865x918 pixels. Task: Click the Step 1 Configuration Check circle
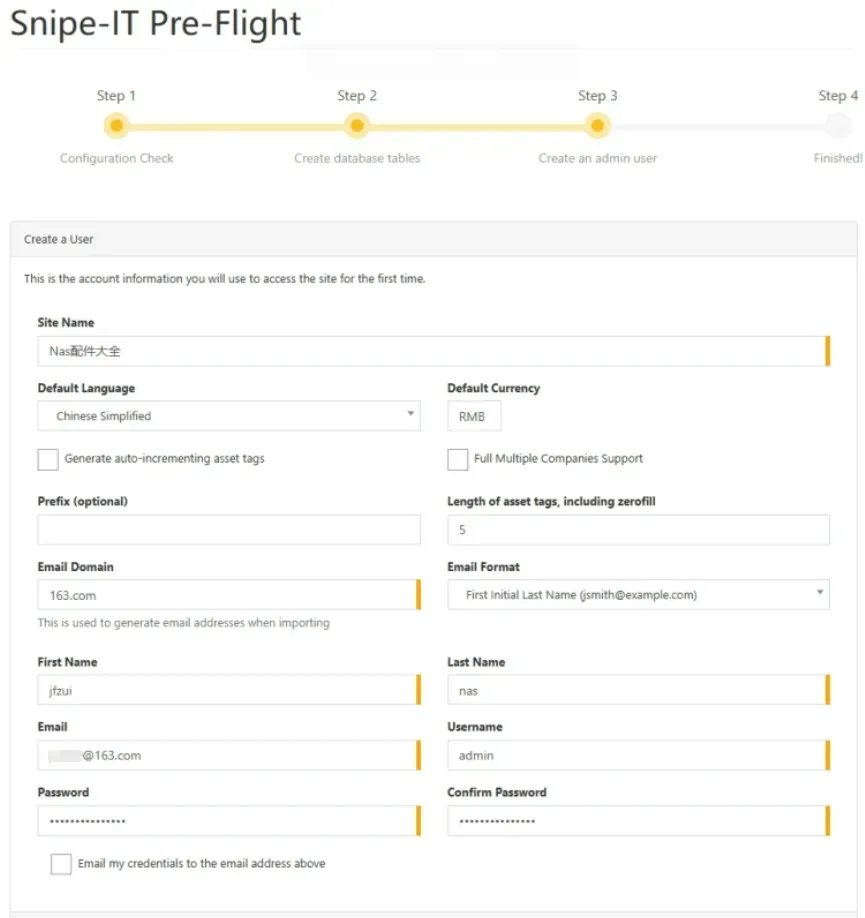pos(117,126)
